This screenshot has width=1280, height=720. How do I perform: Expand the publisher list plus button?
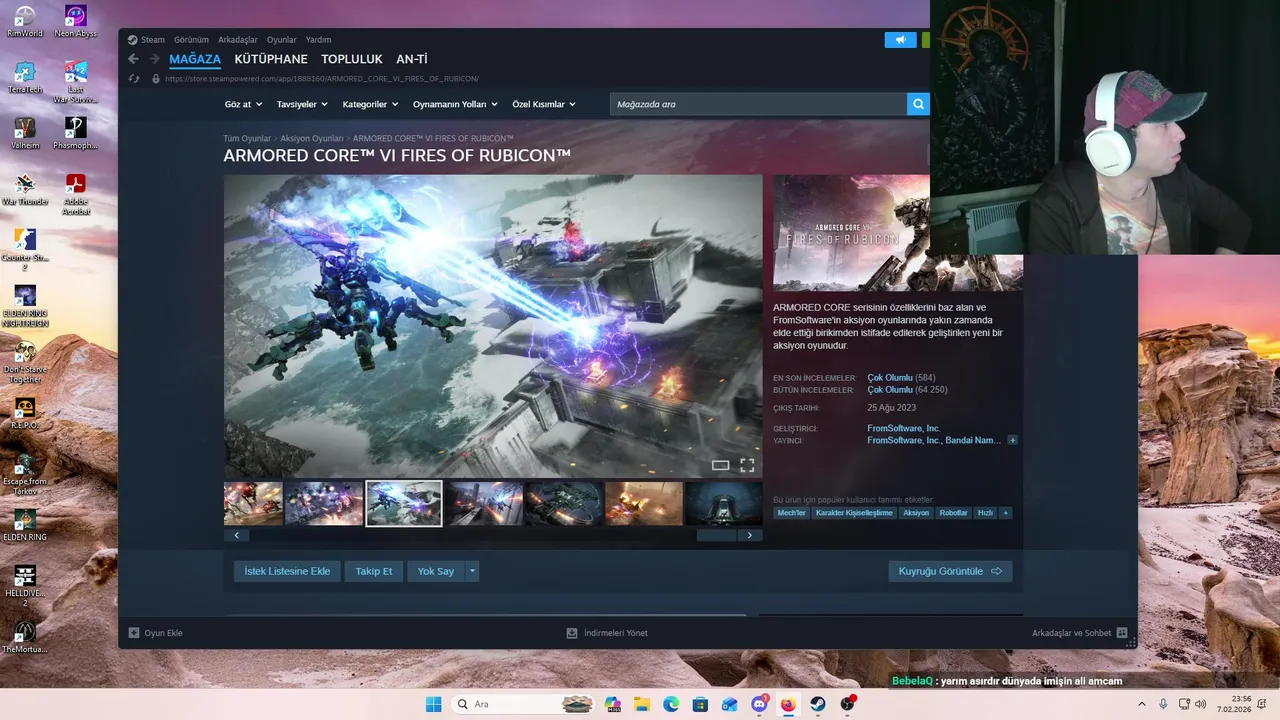(x=1012, y=440)
